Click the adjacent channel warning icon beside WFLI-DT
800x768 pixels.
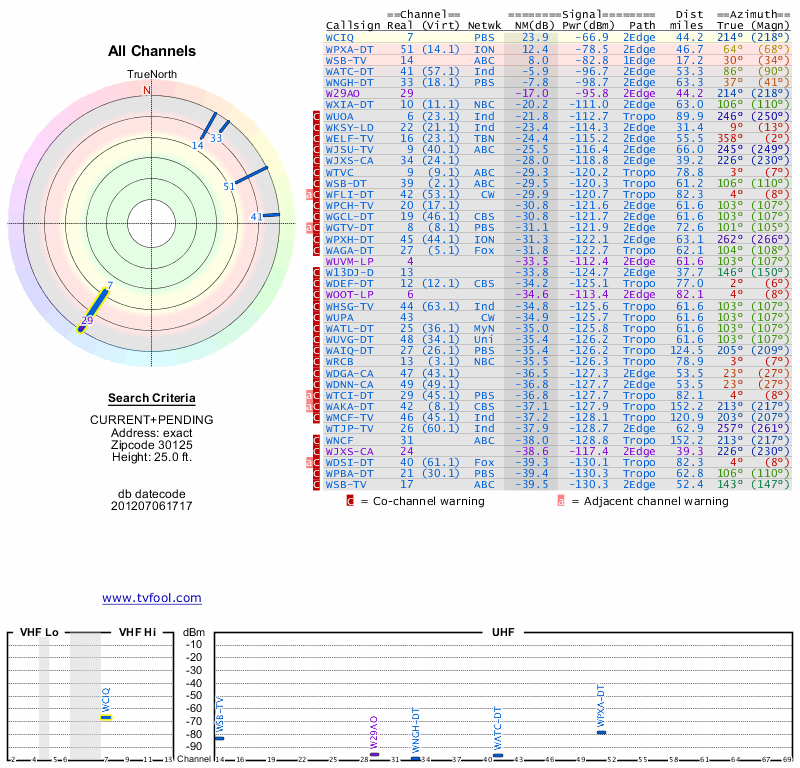[309, 193]
